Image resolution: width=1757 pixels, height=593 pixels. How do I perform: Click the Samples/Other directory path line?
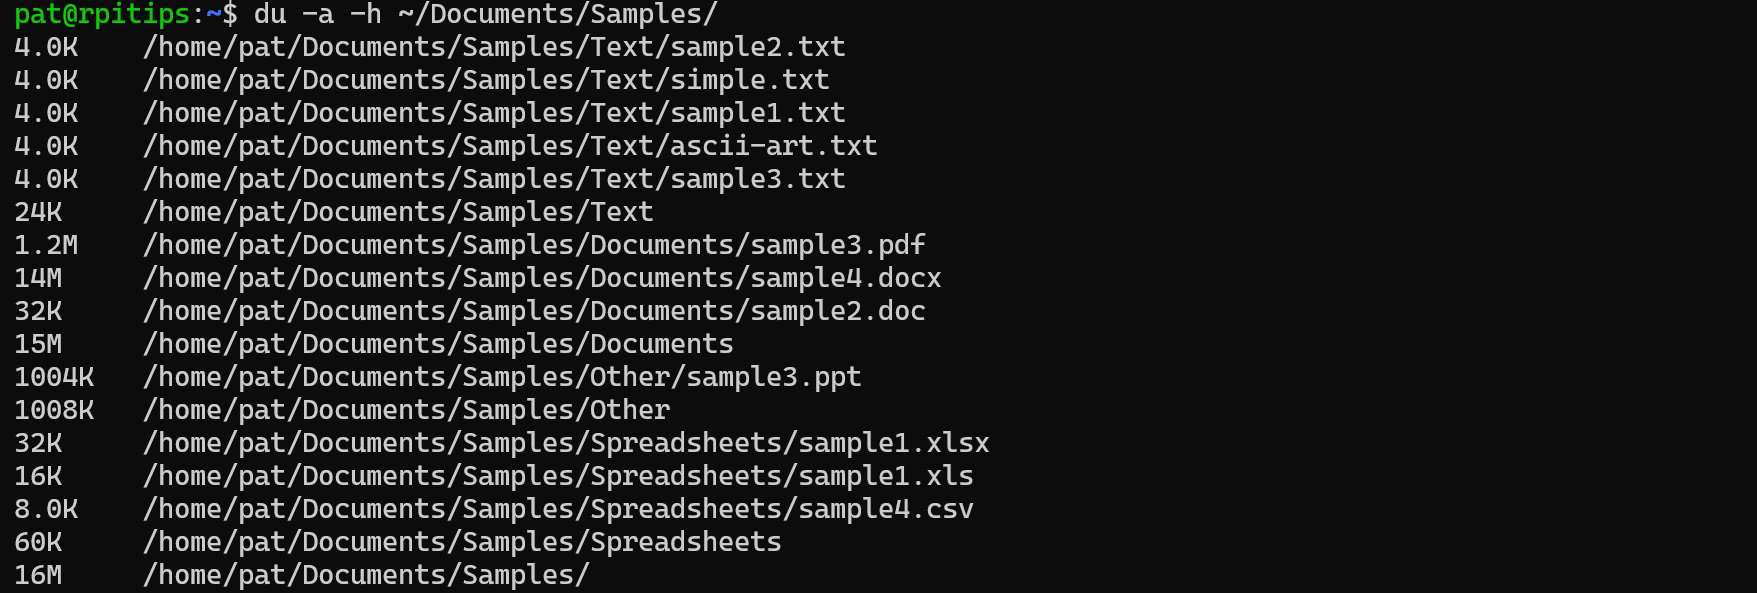click(406, 410)
